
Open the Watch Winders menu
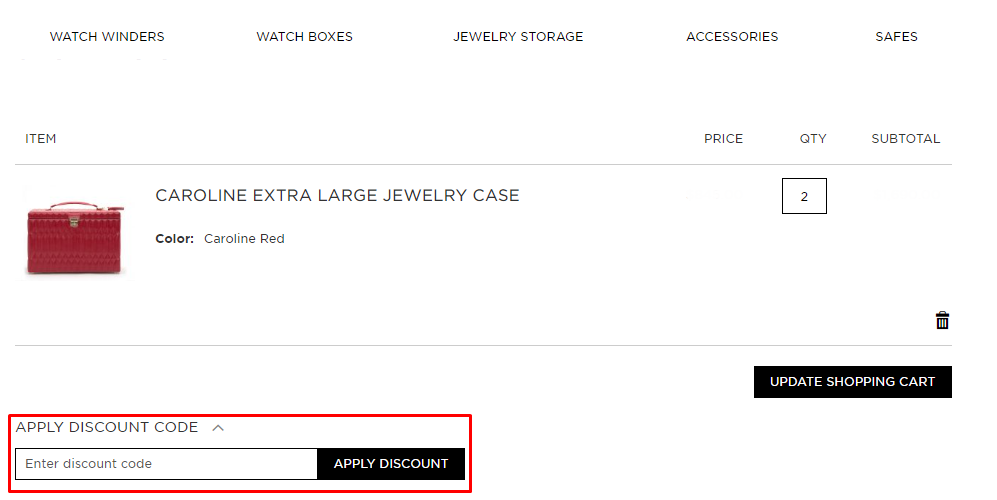pyautogui.click(x=107, y=37)
